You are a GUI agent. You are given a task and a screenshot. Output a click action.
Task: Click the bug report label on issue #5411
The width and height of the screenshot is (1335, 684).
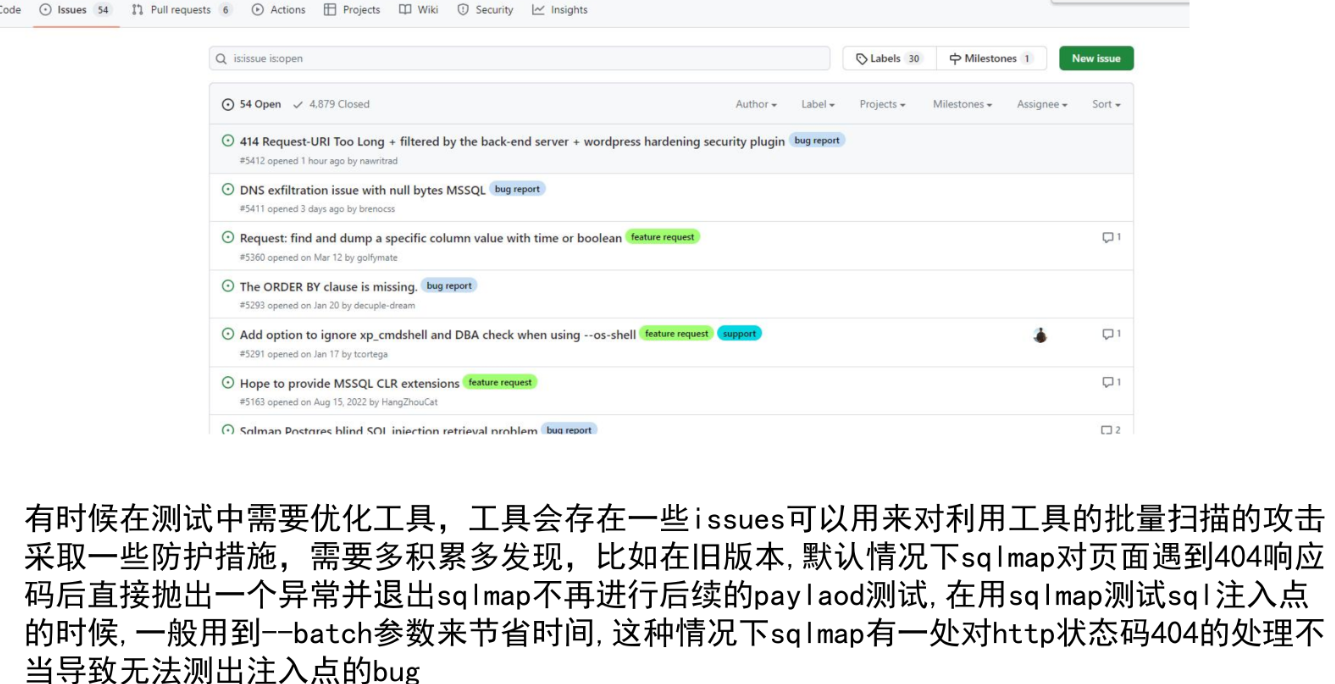click(x=516, y=189)
